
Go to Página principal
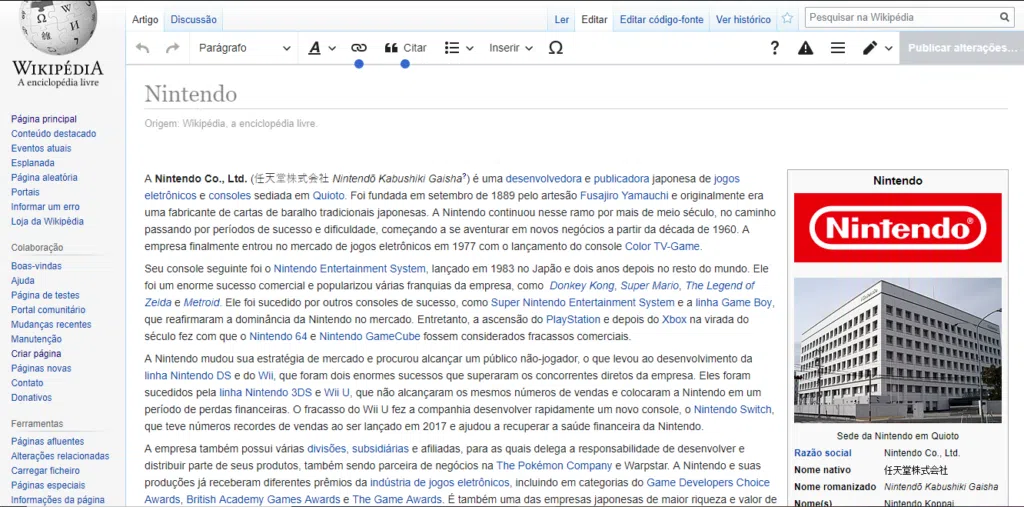[x=44, y=119]
